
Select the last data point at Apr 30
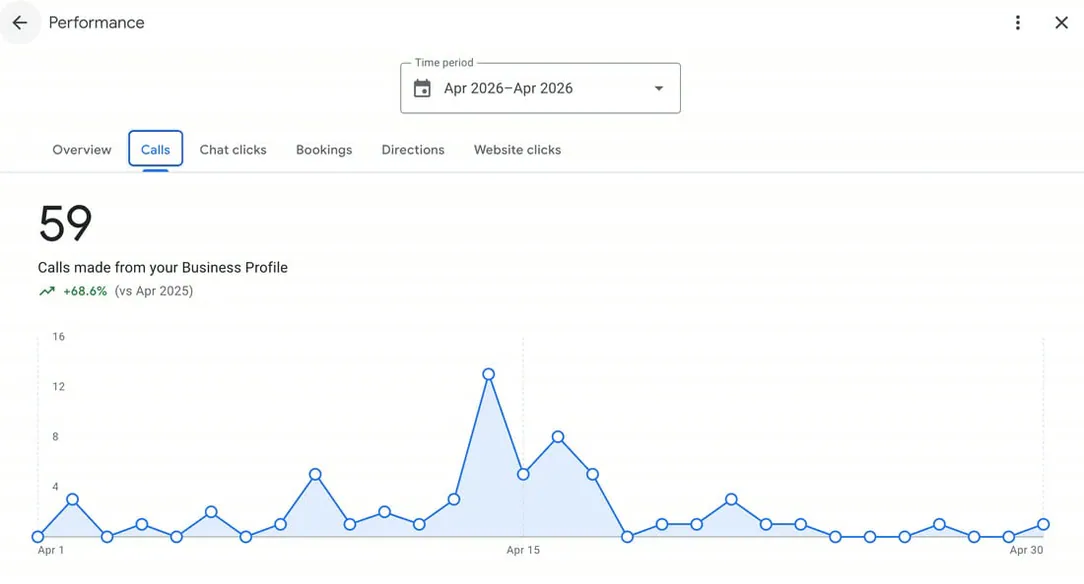[1043, 525]
